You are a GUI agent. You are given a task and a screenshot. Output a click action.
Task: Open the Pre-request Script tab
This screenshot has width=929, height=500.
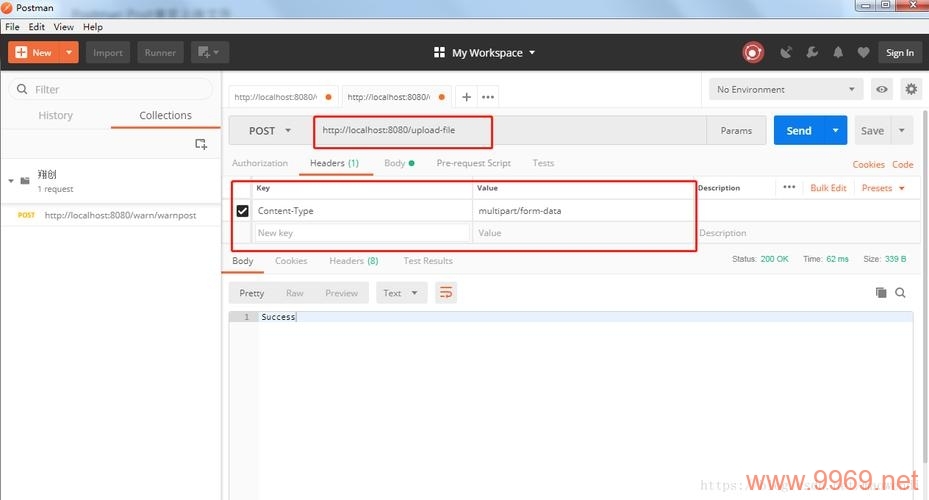473,163
